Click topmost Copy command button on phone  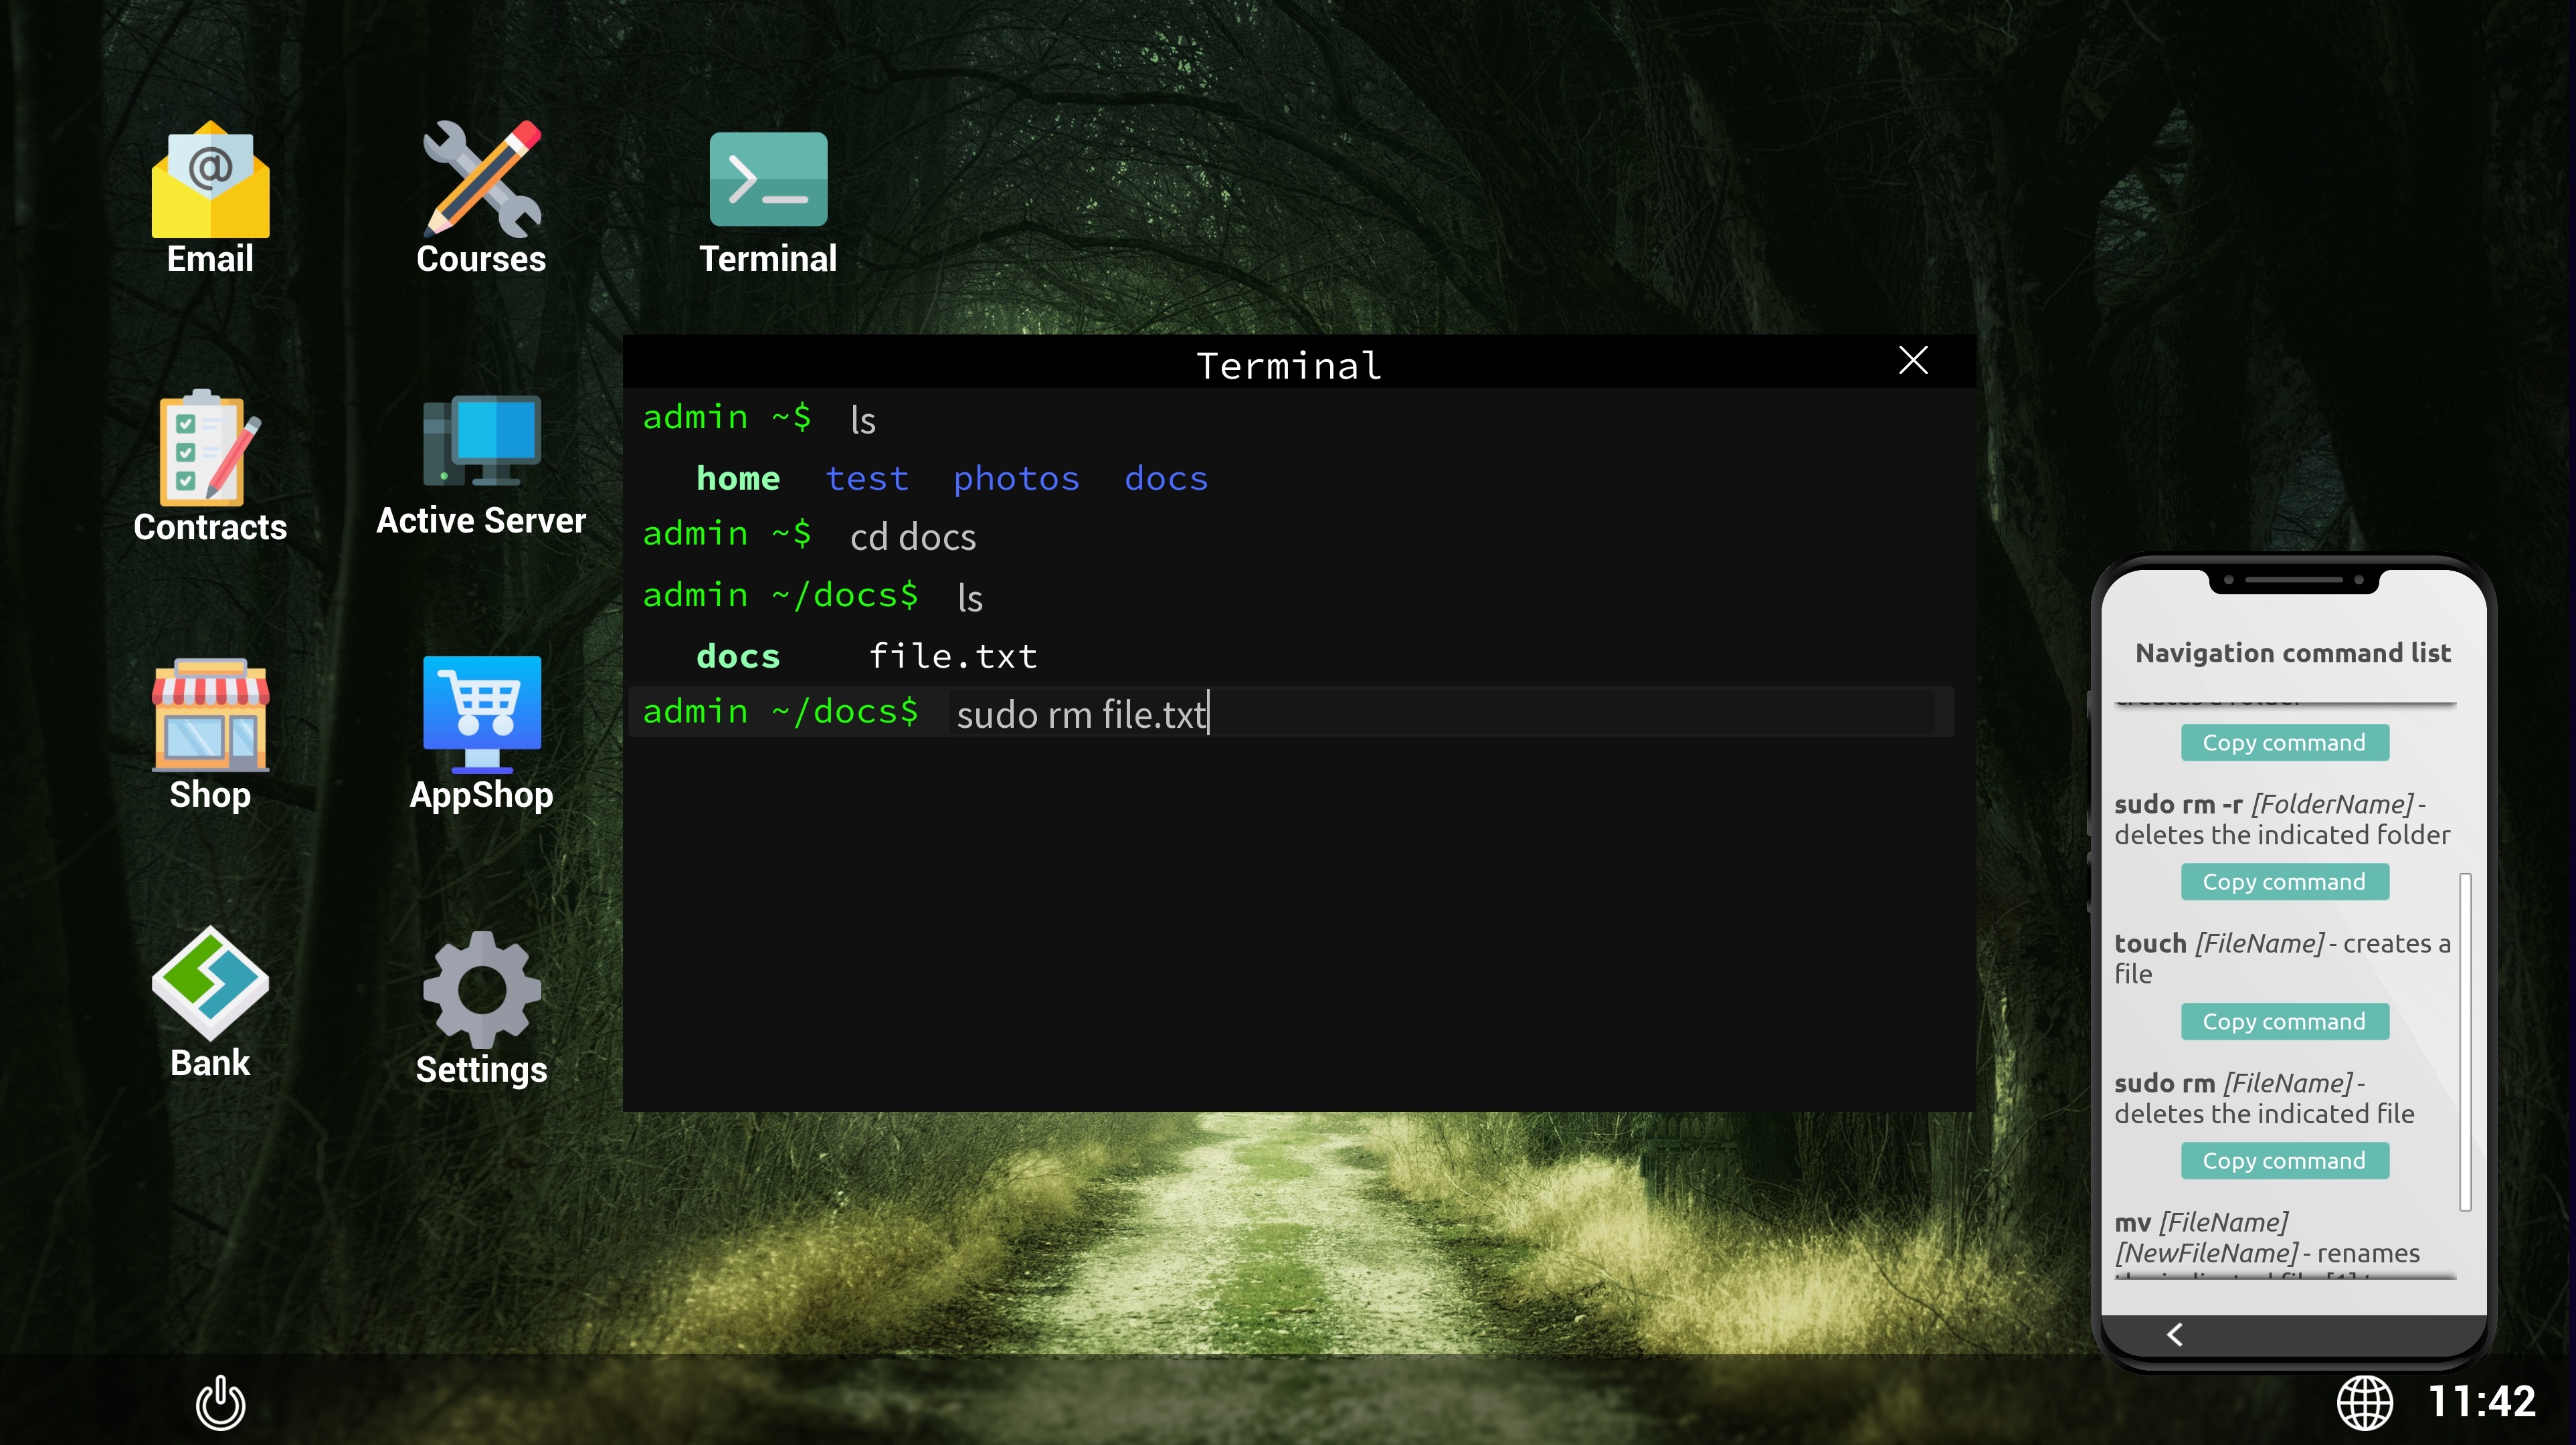point(2284,743)
